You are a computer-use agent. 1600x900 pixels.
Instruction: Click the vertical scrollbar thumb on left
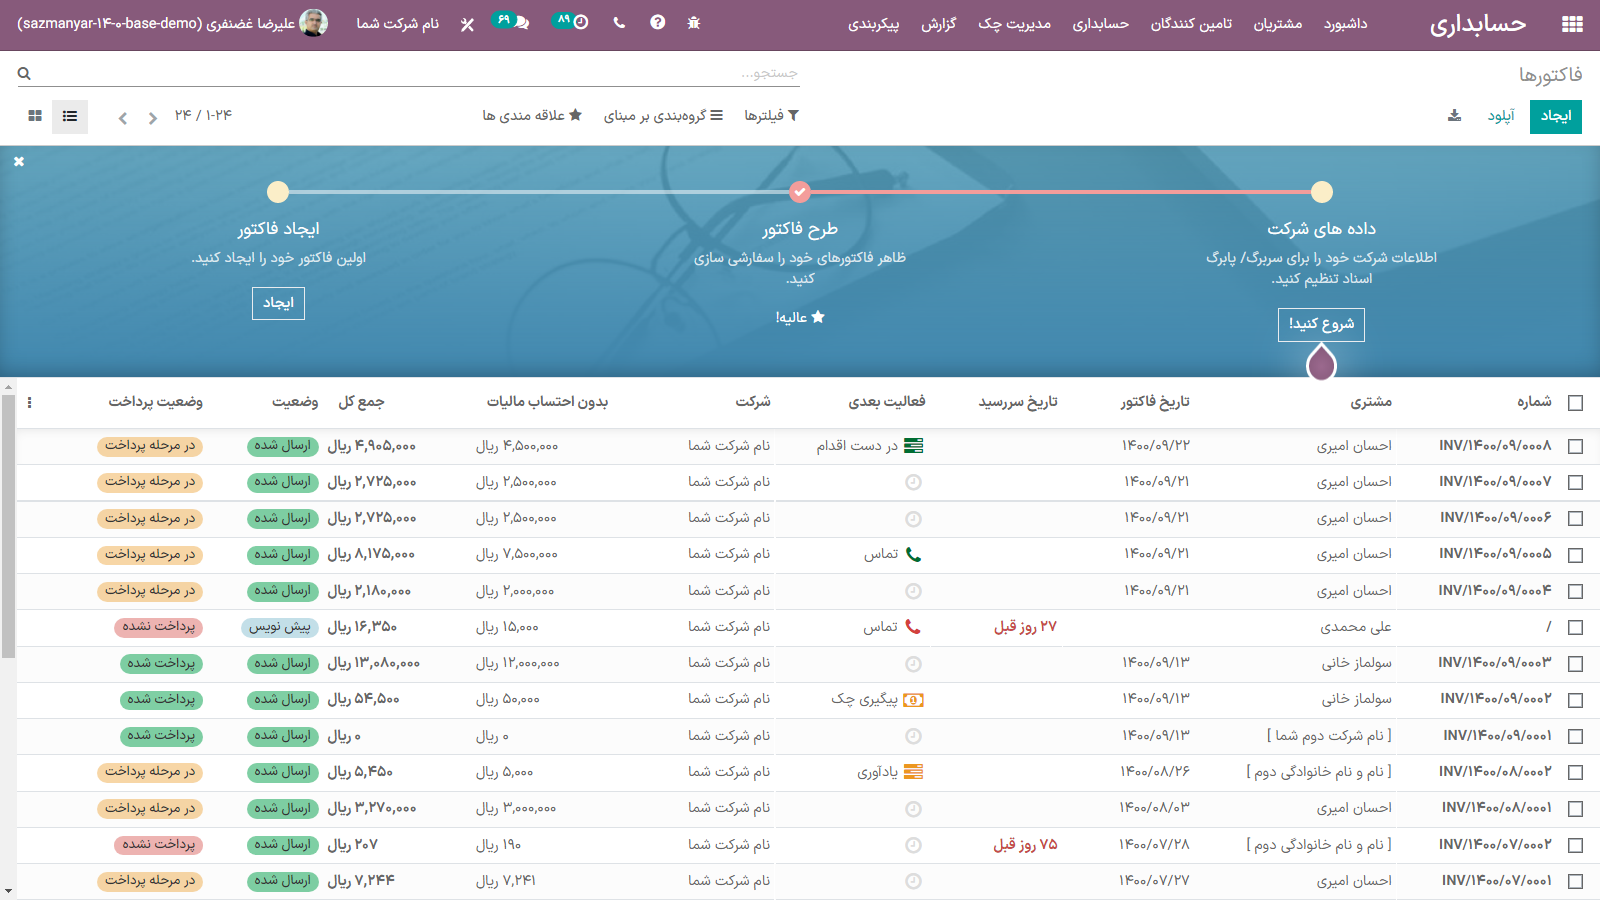pyautogui.click(x=8, y=525)
